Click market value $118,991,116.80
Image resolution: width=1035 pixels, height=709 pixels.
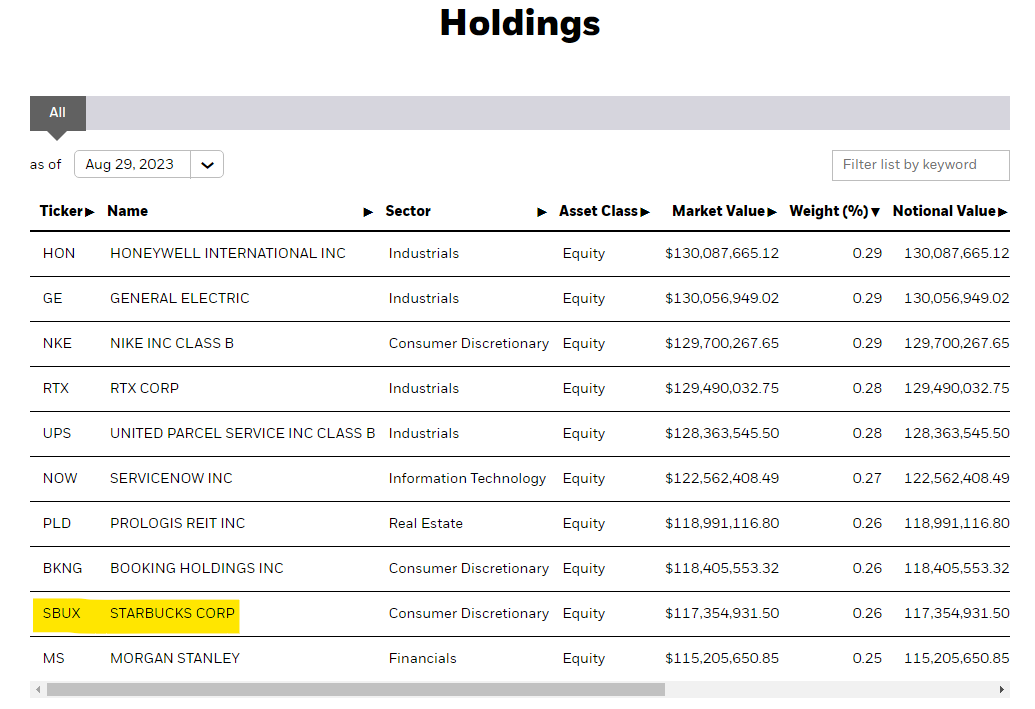click(721, 523)
